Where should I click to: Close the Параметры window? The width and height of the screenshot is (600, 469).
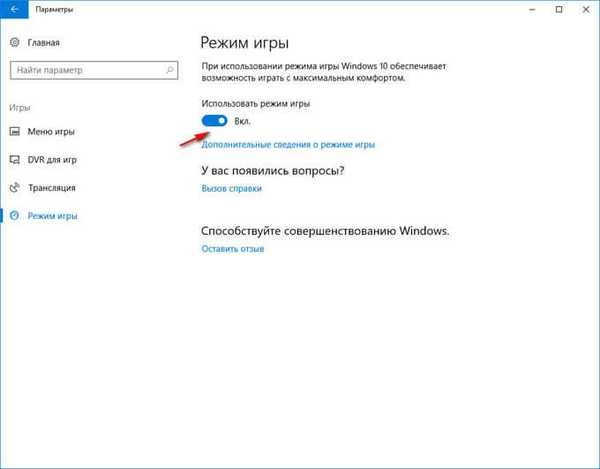pos(586,9)
